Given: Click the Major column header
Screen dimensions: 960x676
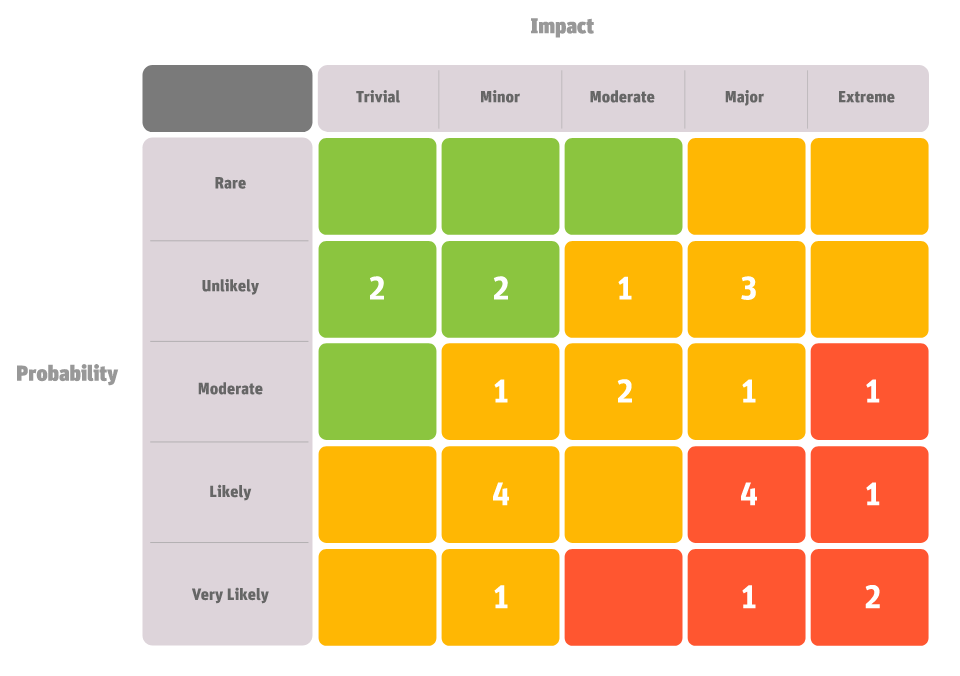Looking at the screenshot, I should pyautogui.click(x=744, y=97).
